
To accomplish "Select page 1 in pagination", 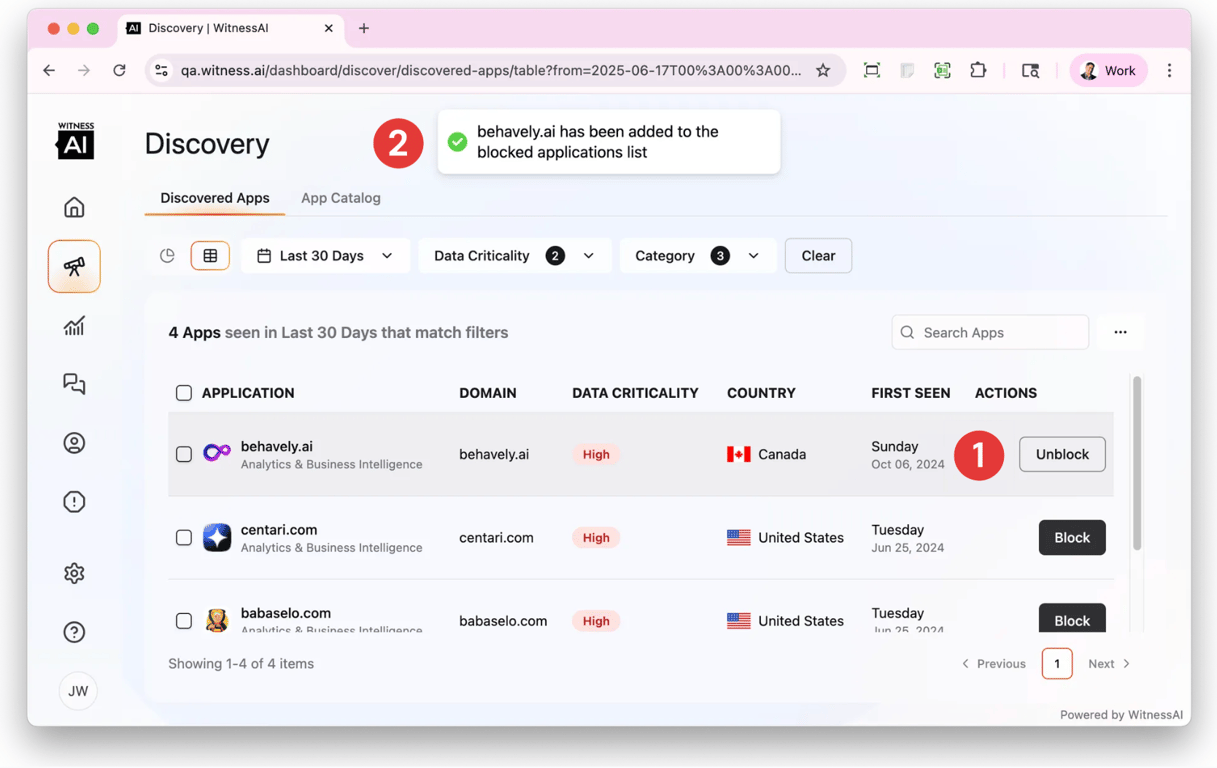I will click(x=1057, y=664).
